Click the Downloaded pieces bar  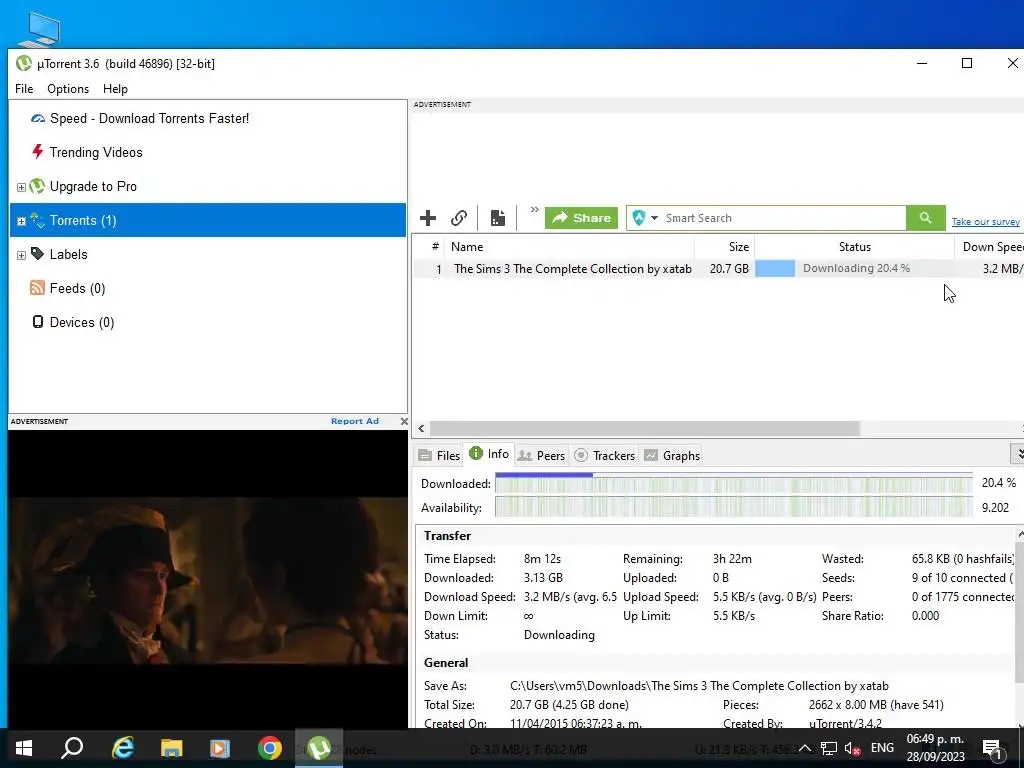pos(733,483)
